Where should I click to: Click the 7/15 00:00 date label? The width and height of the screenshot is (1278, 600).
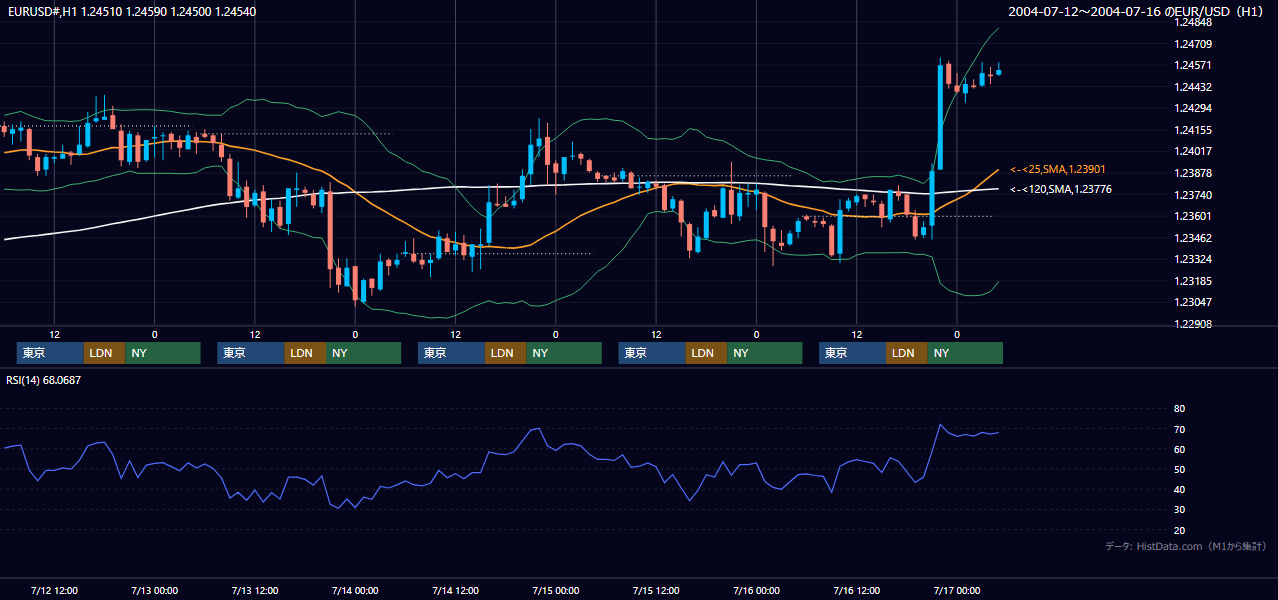click(555, 590)
